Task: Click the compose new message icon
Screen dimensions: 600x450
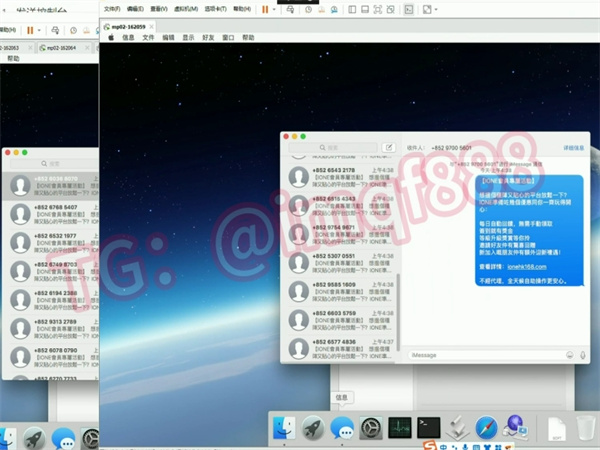Action: coord(389,147)
